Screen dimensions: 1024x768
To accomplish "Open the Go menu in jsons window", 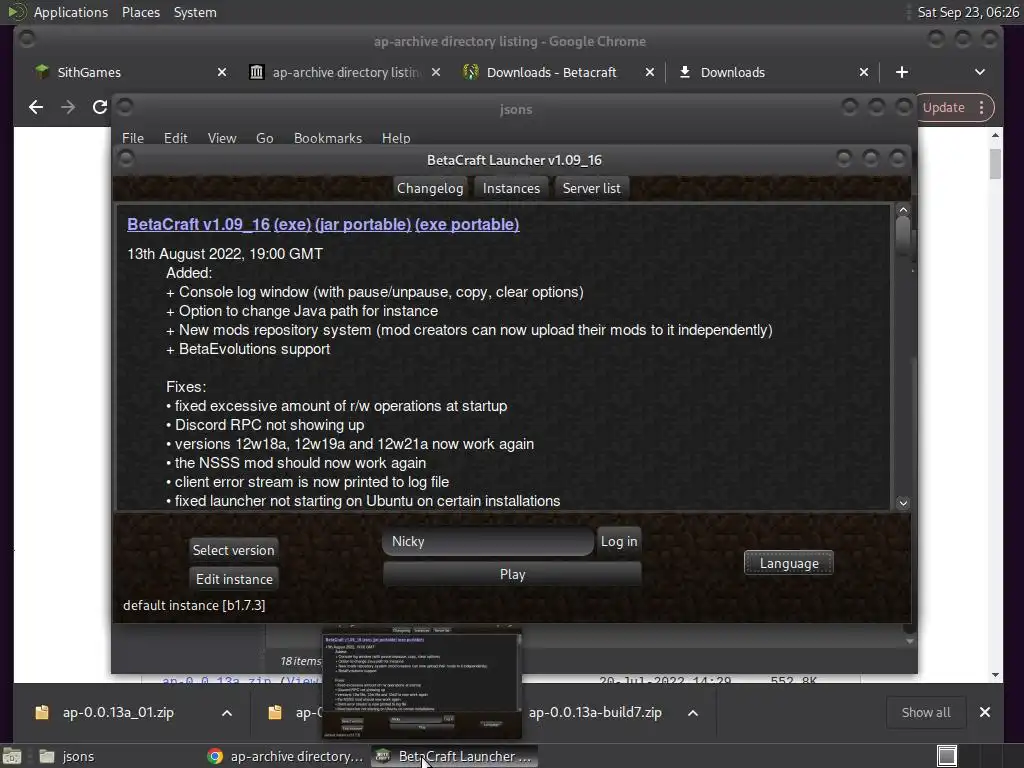I will click(x=264, y=138).
